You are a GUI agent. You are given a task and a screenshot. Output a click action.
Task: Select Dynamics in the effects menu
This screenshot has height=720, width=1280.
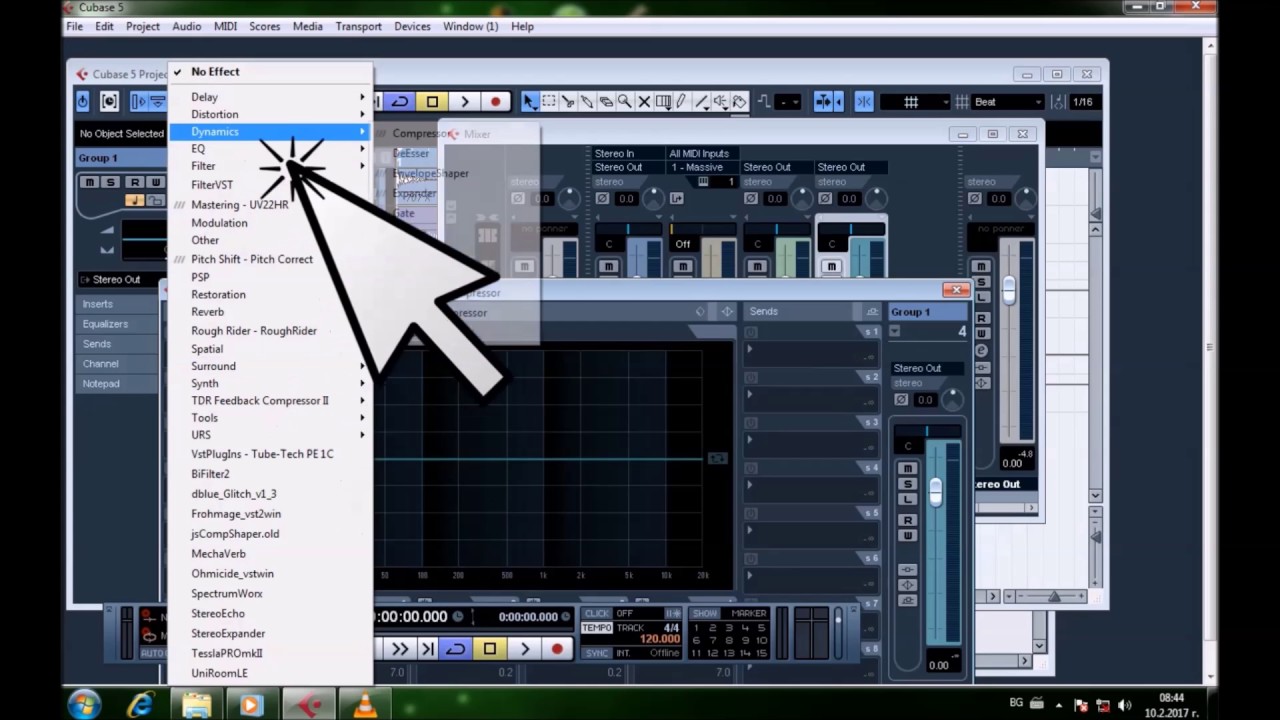(x=270, y=132)
